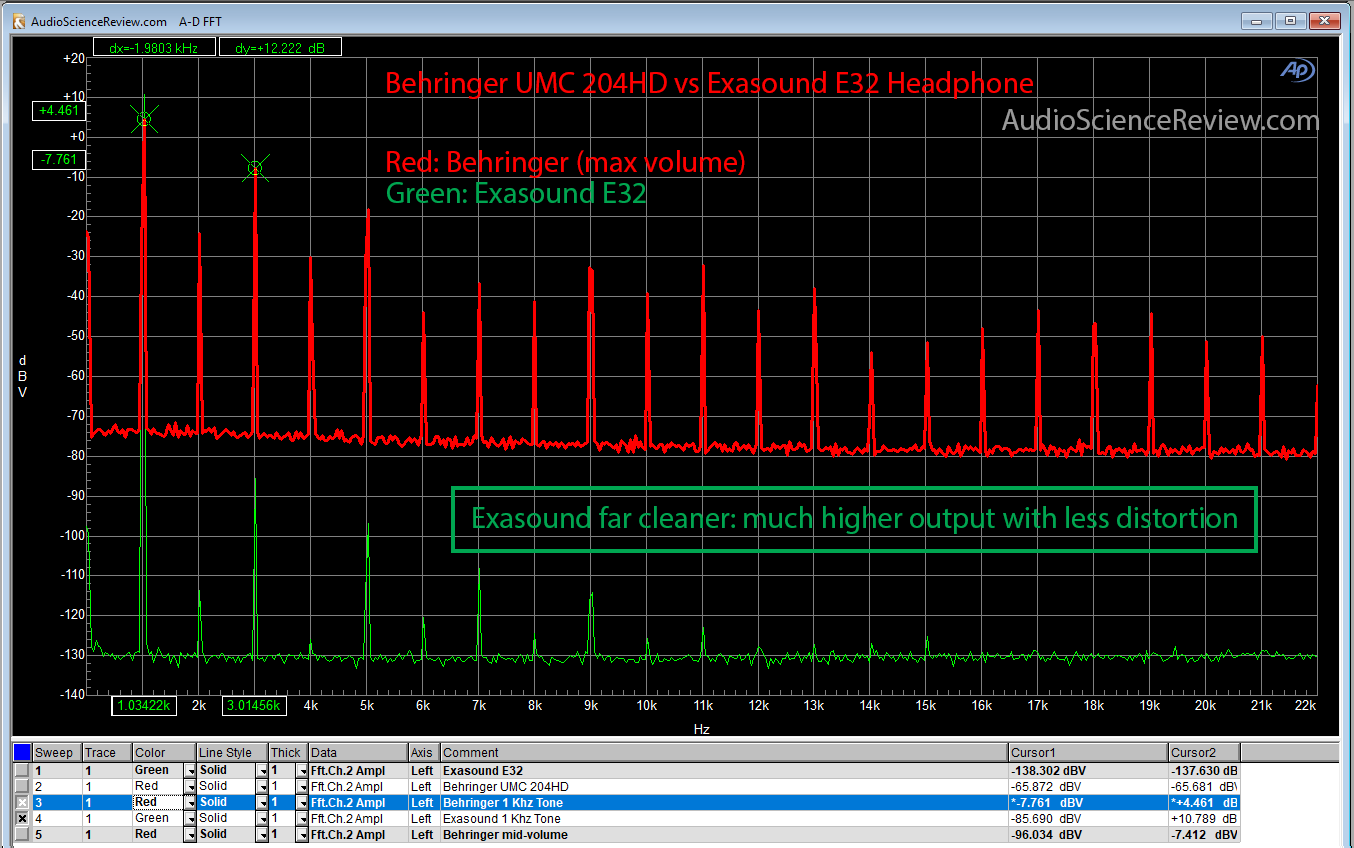Image resolution: width=1354 pixels, height=848 pixels.
Task: Click the -7.761 cursor level readout
Action: pos(59,159)
